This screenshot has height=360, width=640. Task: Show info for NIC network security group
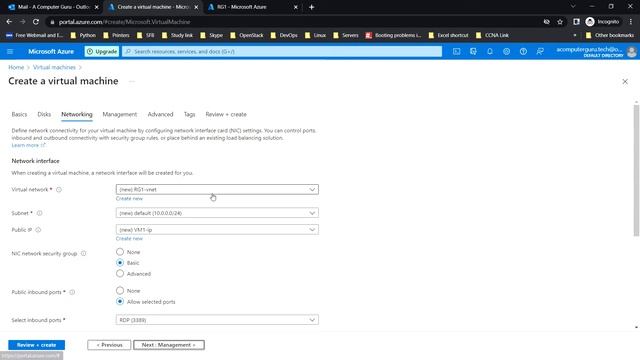click(x=84, y=253)
